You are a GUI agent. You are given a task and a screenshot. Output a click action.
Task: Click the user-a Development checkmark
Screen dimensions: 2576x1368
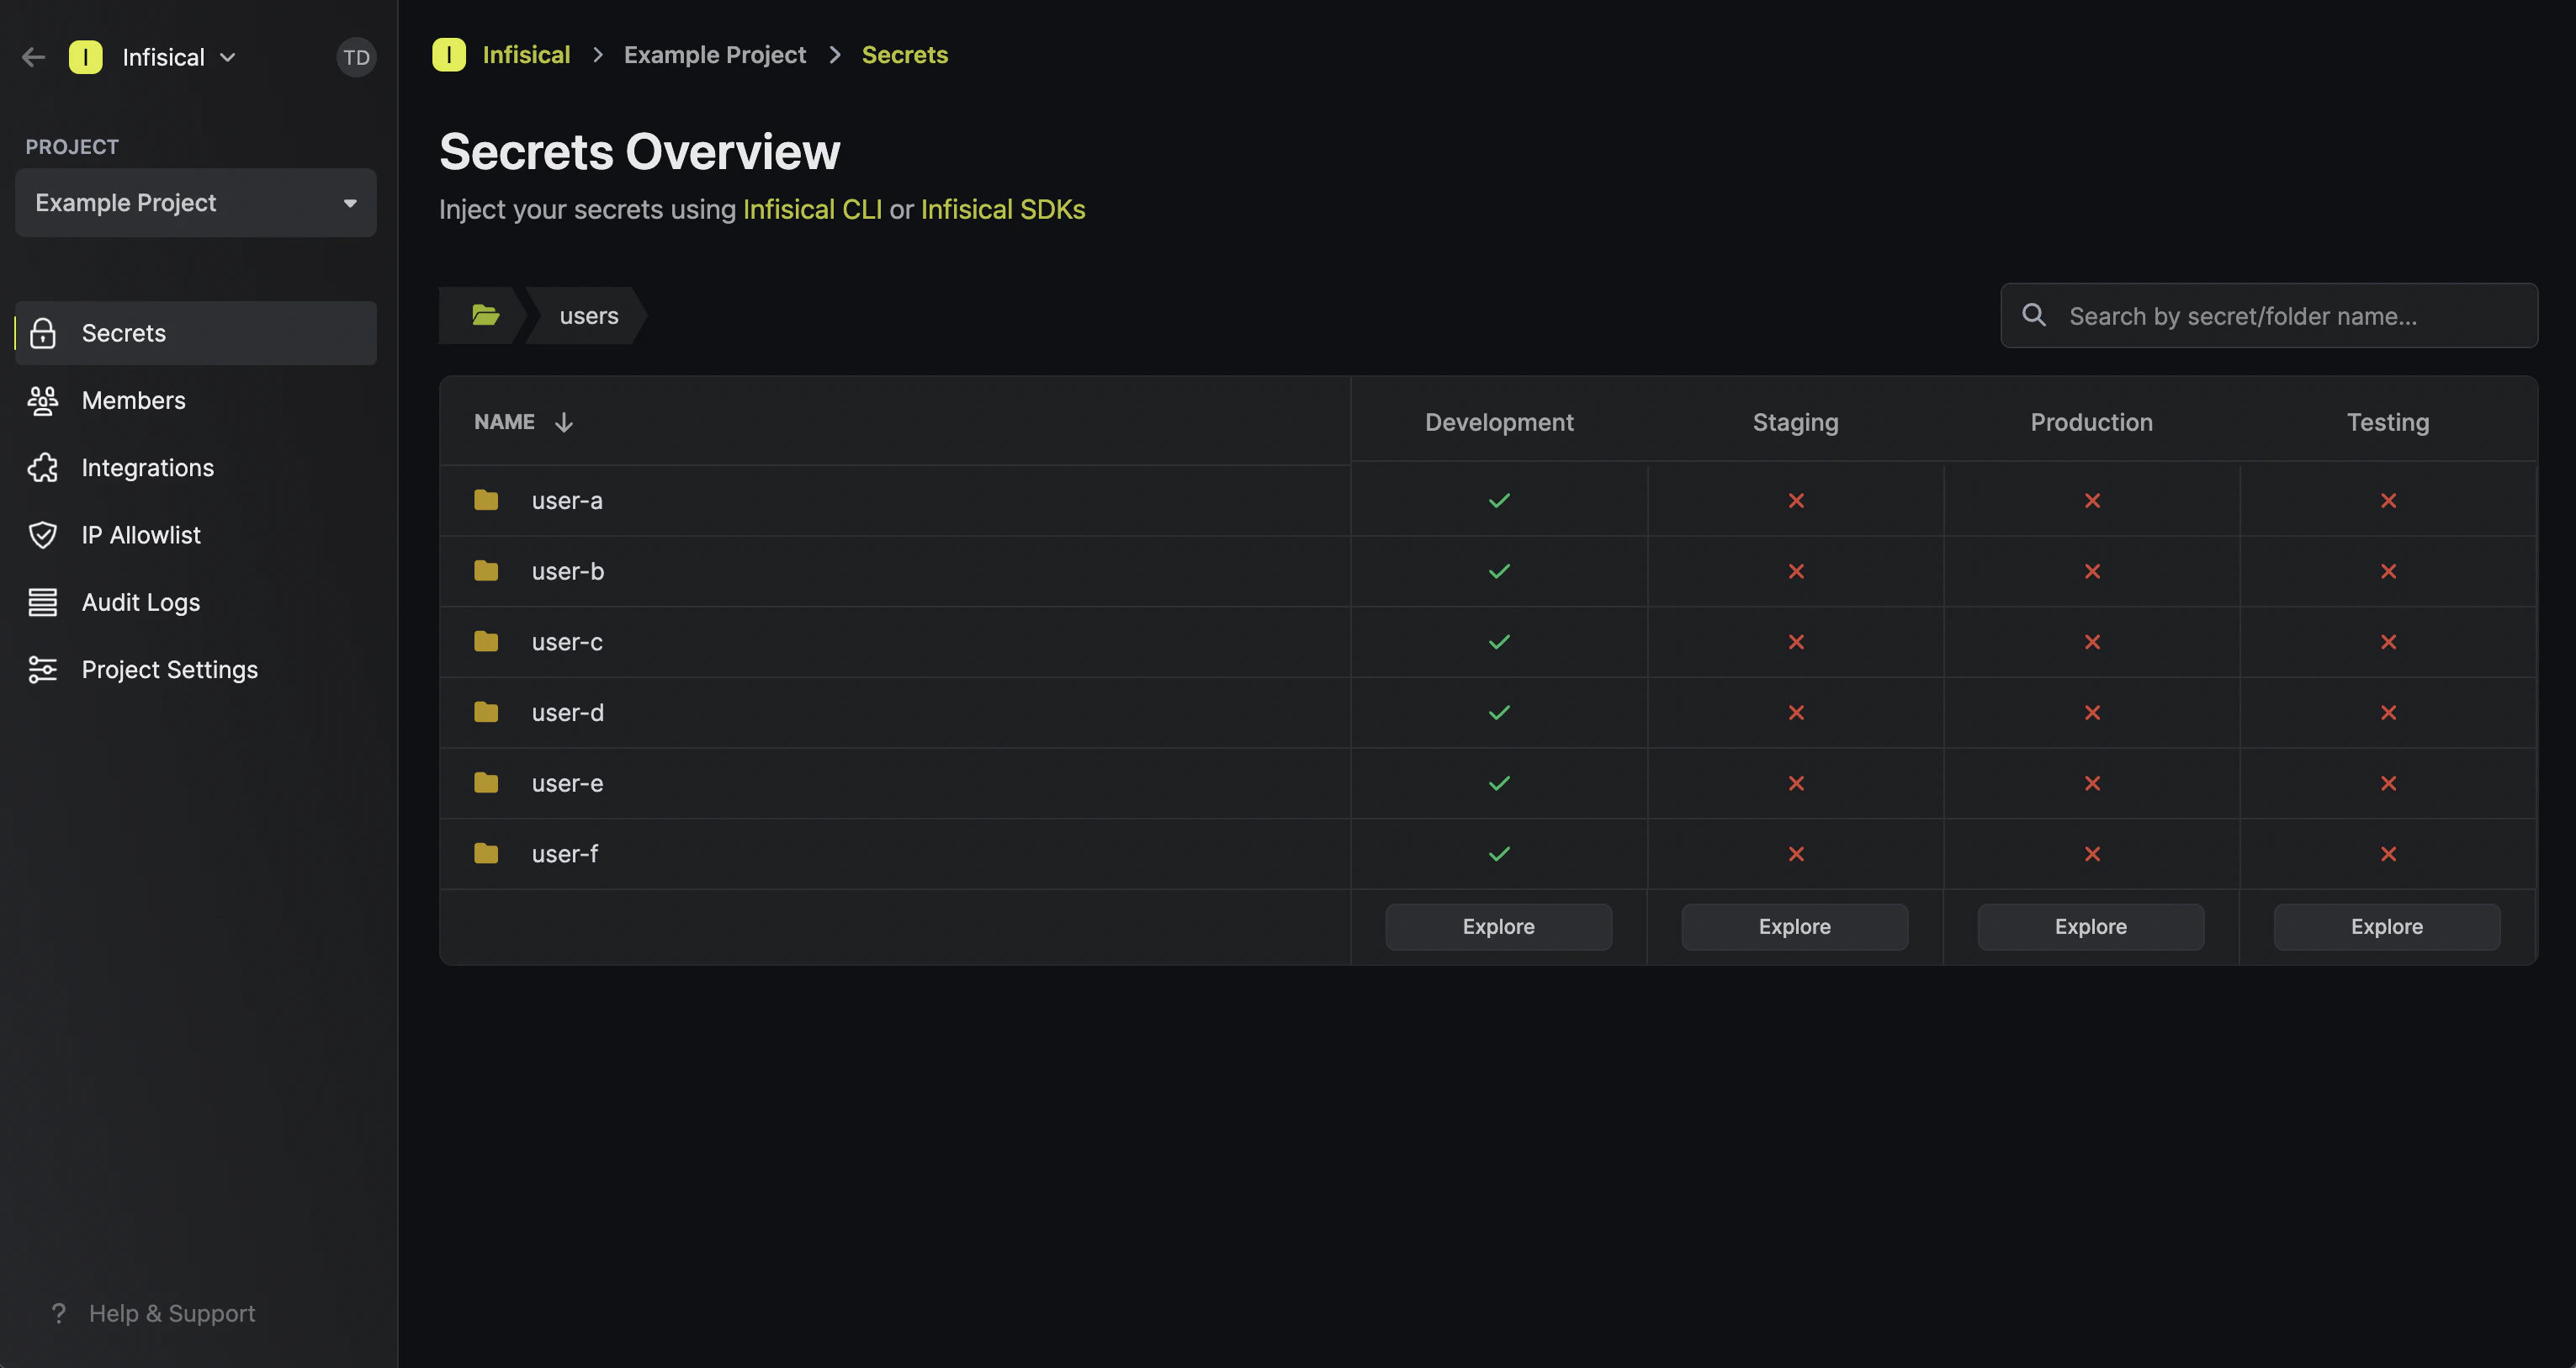tap(1499, 500)
